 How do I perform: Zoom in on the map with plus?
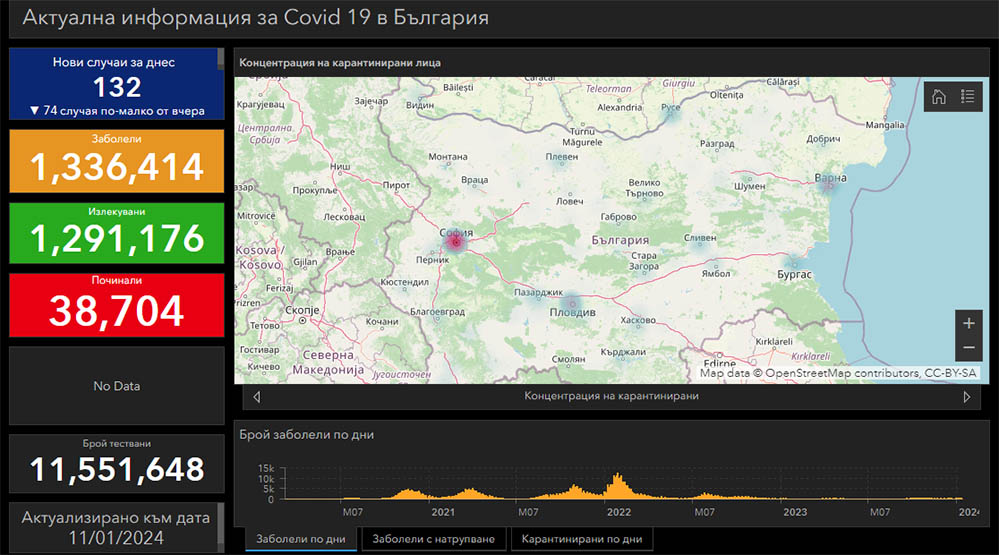click(x=968, y=323)
